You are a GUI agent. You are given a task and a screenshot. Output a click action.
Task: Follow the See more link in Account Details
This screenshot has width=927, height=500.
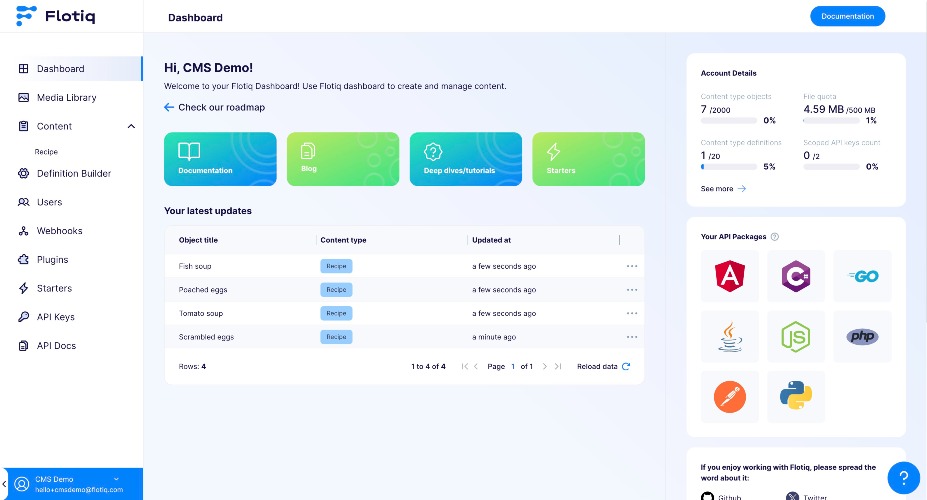tap(723, 189)
